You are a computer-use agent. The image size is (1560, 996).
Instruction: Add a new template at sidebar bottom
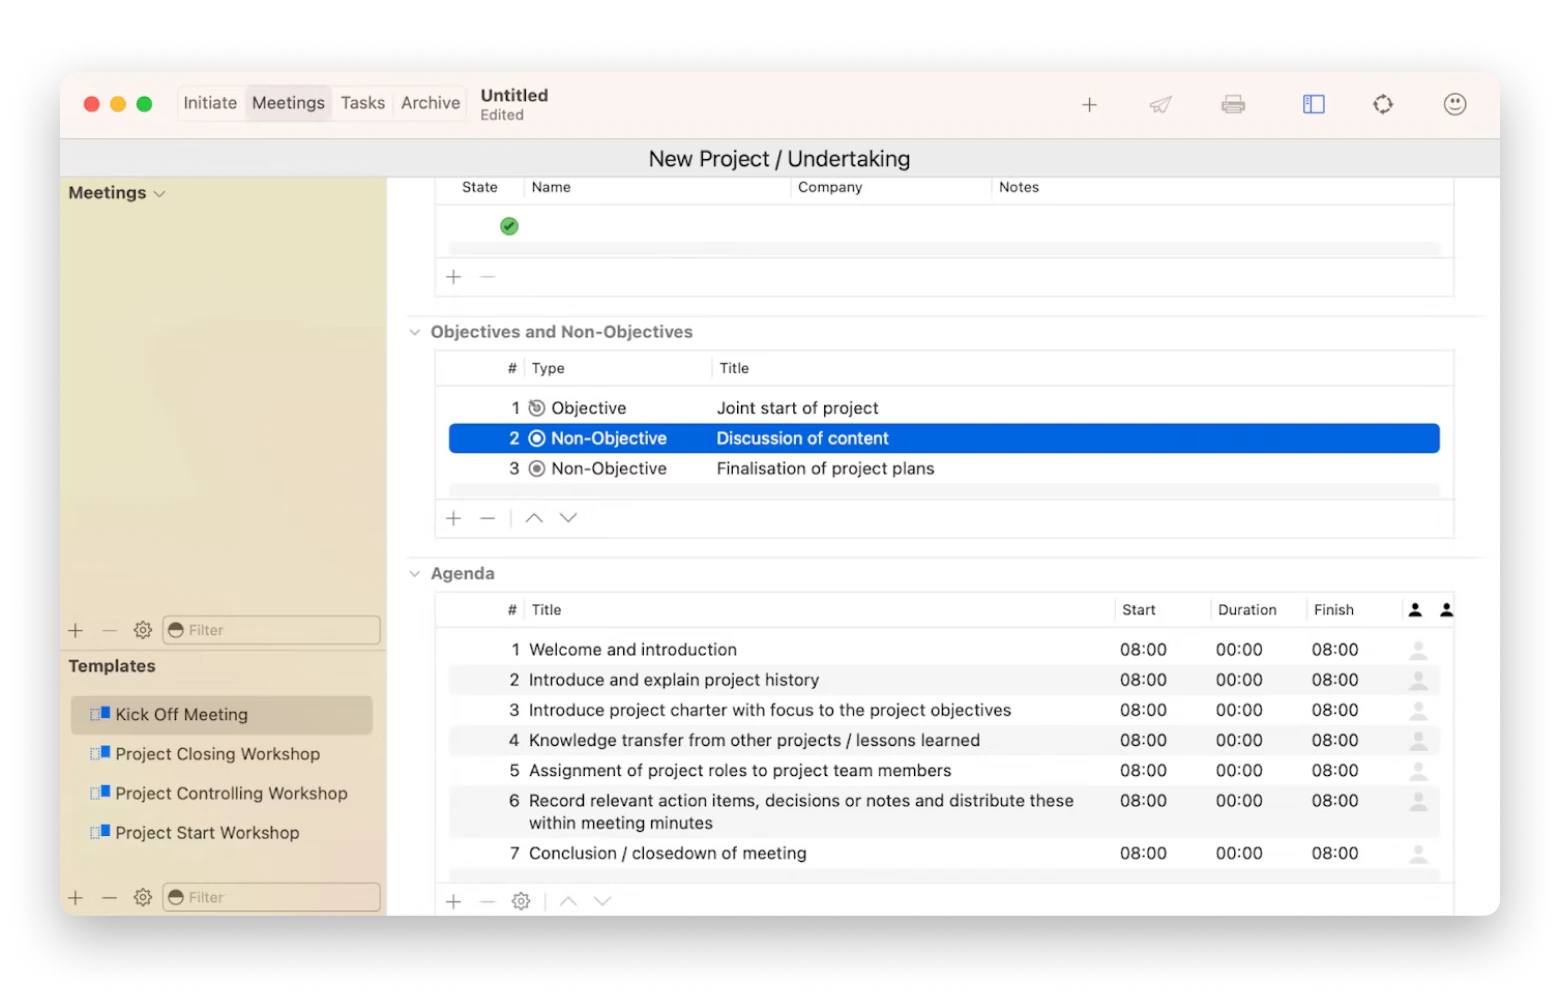(75, 898)
